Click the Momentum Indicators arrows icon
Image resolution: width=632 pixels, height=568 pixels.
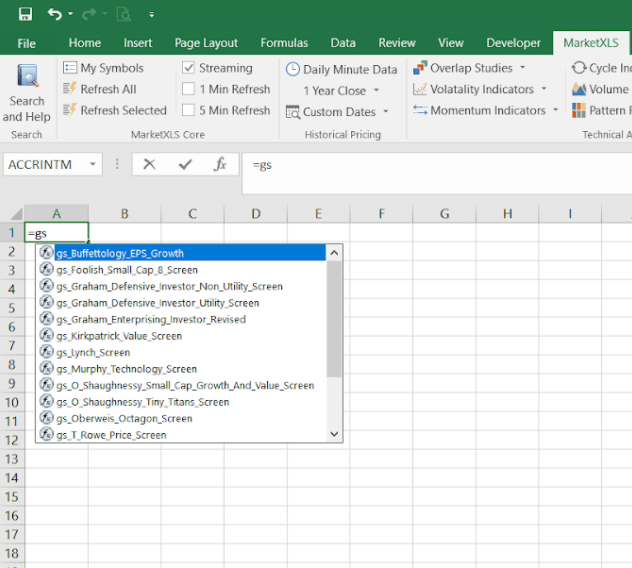pos(420,110)
